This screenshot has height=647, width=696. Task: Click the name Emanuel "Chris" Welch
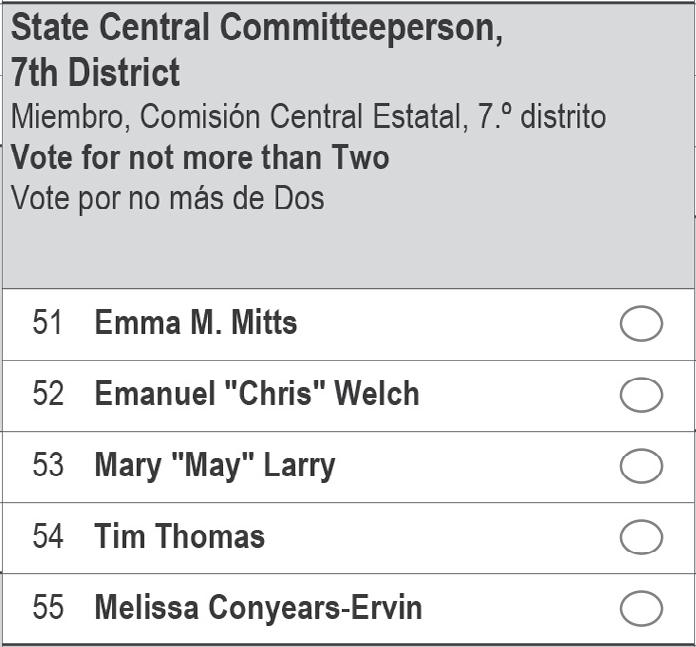click(x=256, y=394)
